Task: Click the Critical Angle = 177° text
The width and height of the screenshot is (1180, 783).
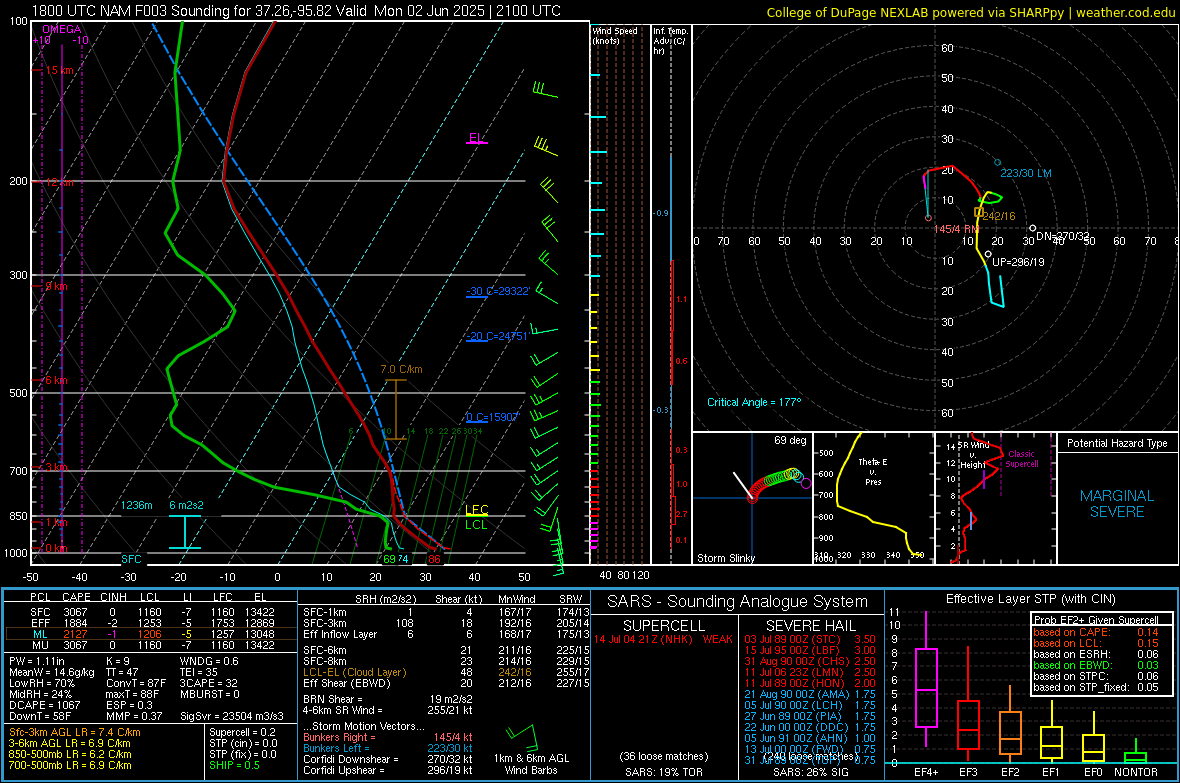Action: 754,402
